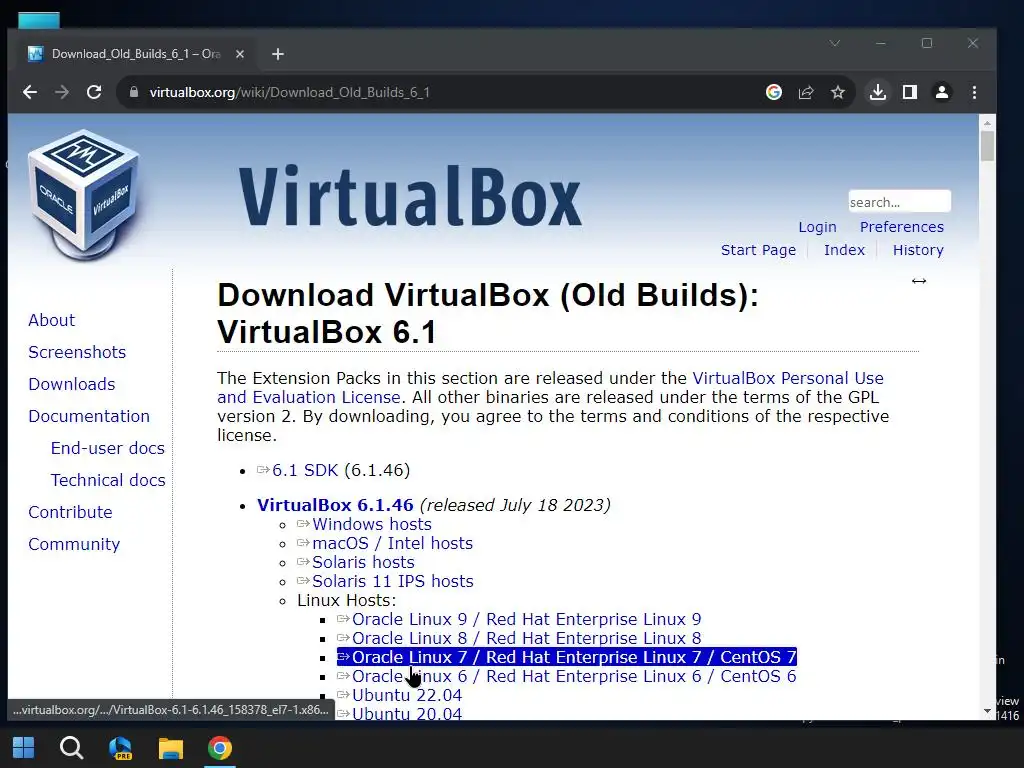Open File Explorer from taskbar
Viewport: 1024px width, 768px height.
(x=170, y=748)
